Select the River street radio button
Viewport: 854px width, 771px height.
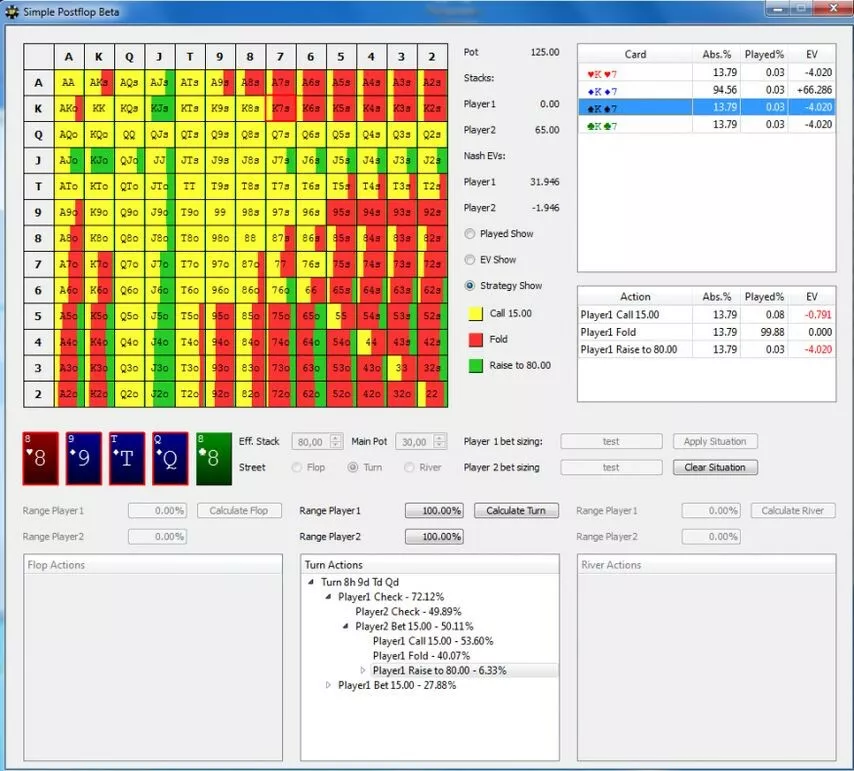[x=409, y=467]
